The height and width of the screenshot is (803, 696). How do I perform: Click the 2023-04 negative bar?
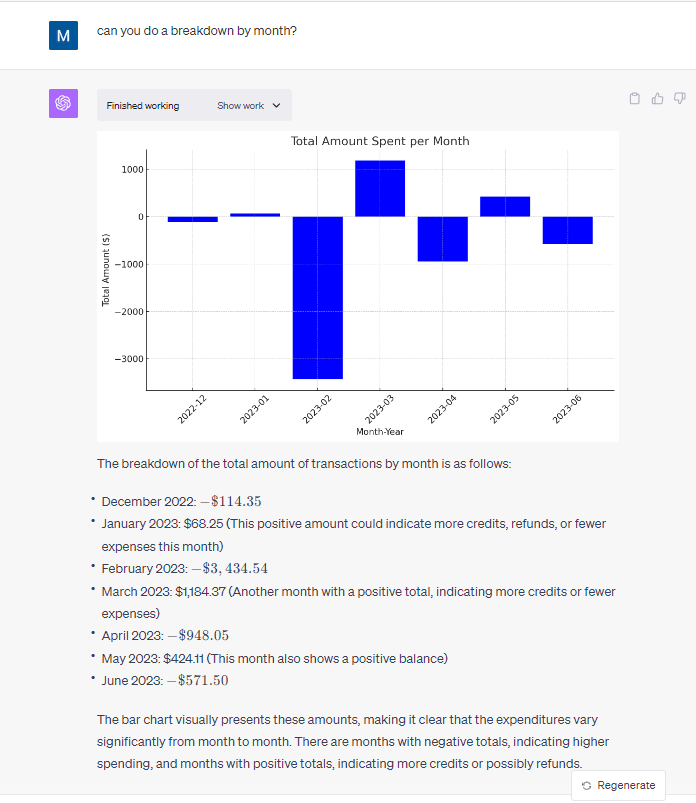[x=442, y=238]
